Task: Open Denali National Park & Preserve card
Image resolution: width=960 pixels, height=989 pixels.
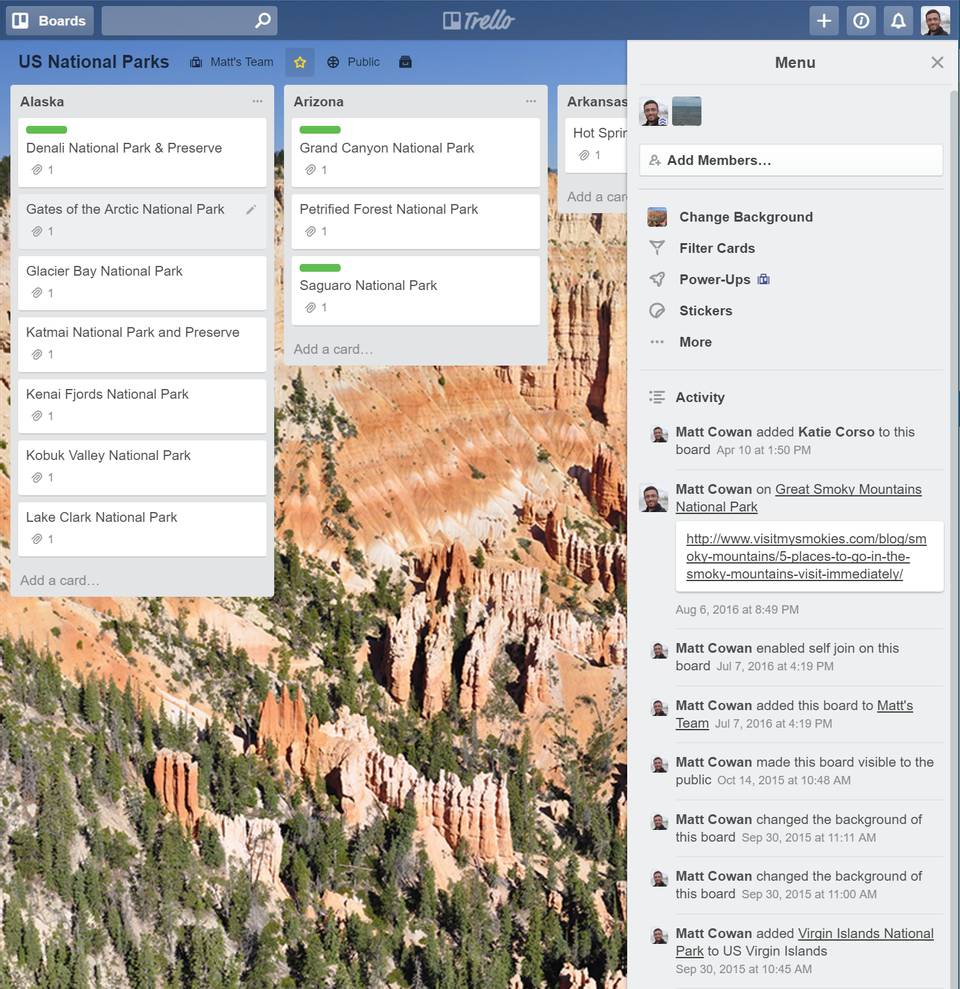Action: pos(142,153)
